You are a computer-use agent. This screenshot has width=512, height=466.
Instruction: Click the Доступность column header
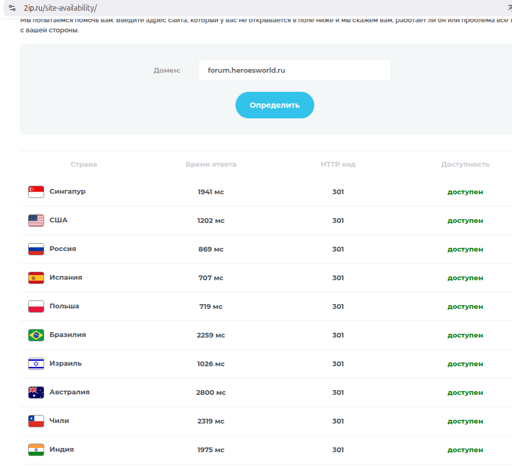coord(465,164)
